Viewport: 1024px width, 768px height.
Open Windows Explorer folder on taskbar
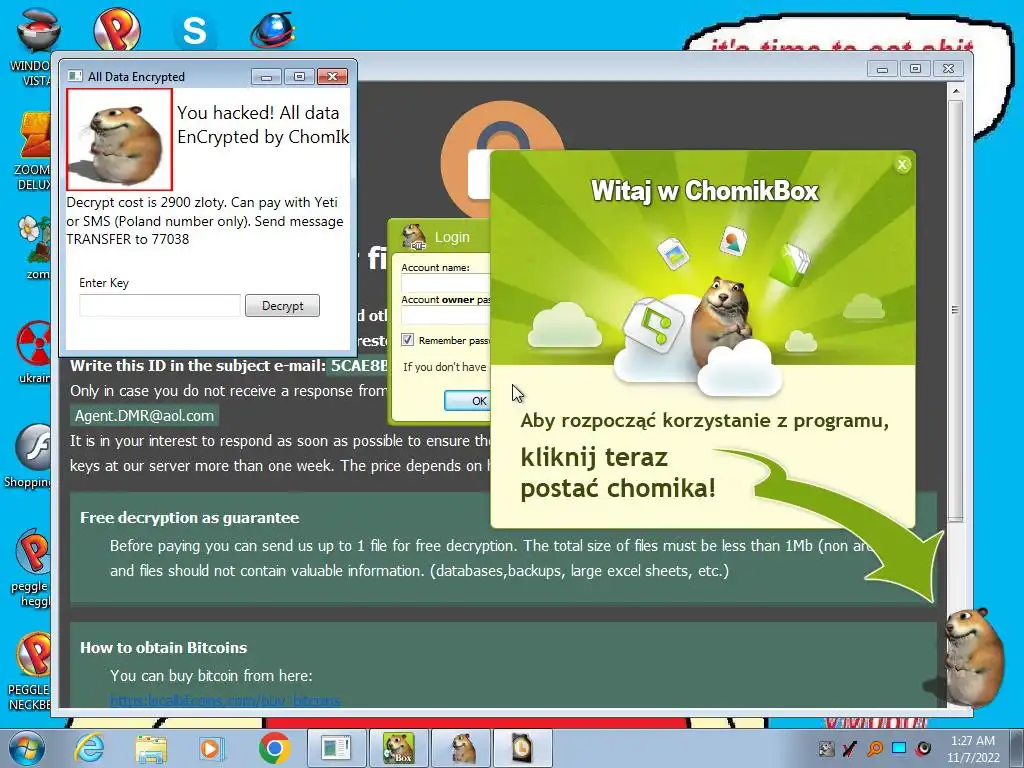(151, 748)
